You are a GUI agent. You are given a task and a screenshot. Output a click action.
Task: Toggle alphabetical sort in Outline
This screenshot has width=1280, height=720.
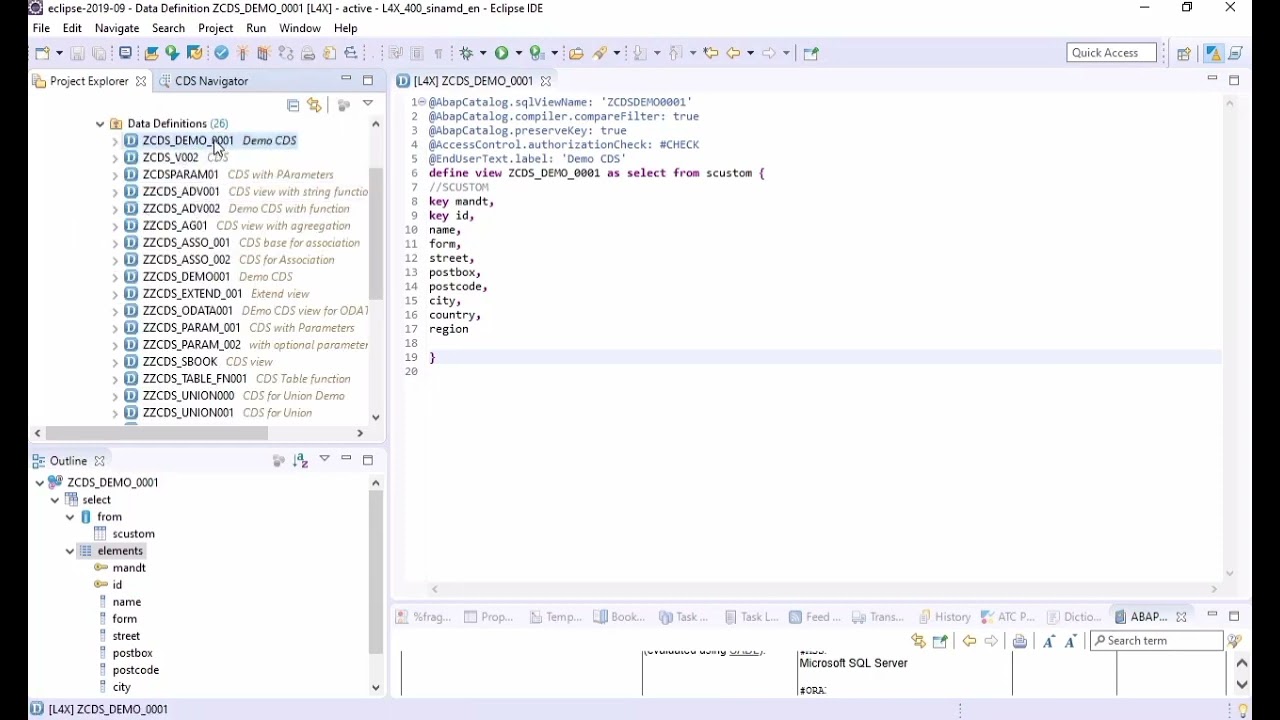click(x=301, y=460)
